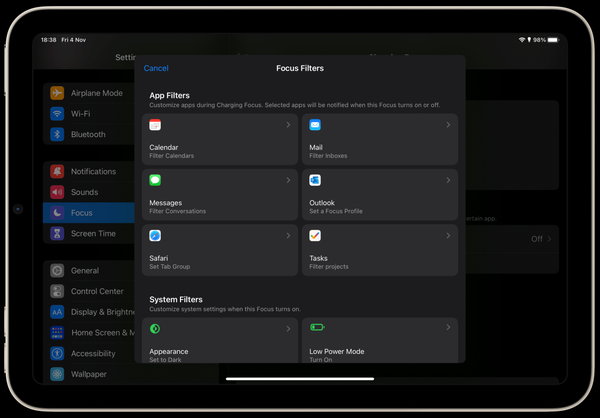Tap the Mail app icon

tap(315, 125)
